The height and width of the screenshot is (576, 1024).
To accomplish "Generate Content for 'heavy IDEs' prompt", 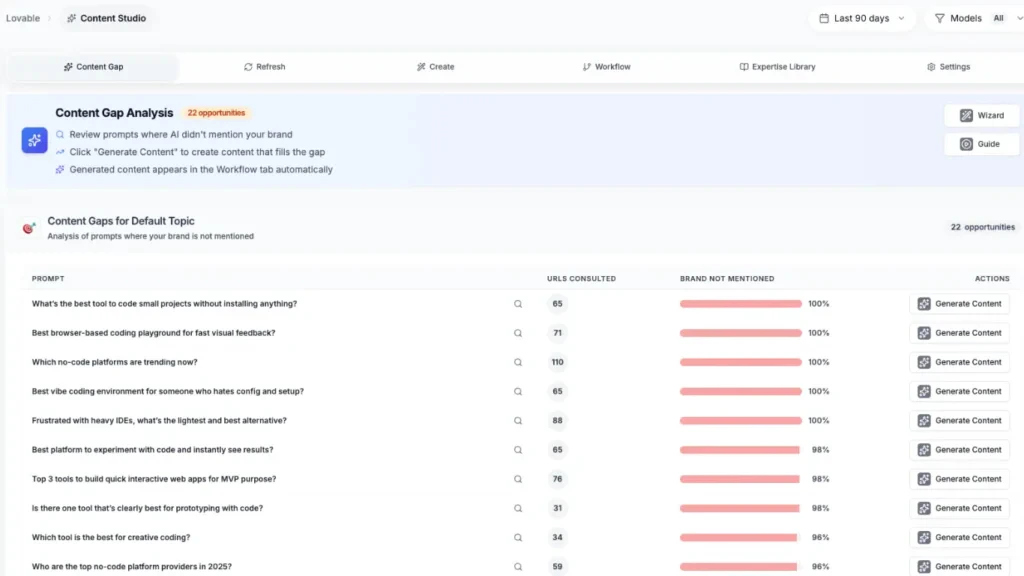I will pos(959,421).
